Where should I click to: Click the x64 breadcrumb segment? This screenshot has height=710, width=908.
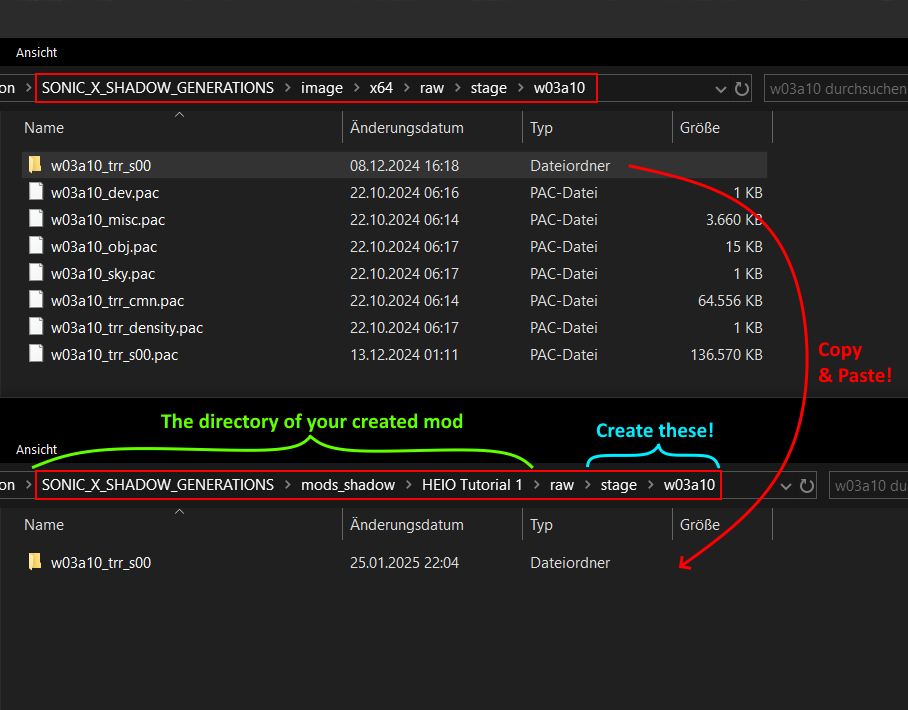pyautogui.click(x=381, y=88)
